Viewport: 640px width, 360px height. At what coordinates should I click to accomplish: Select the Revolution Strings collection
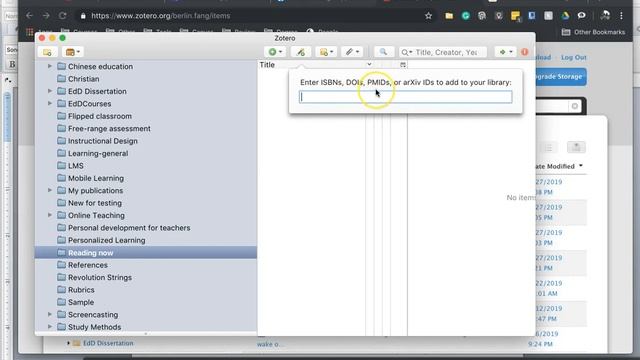pyautogui.click(x=100, y=277)
